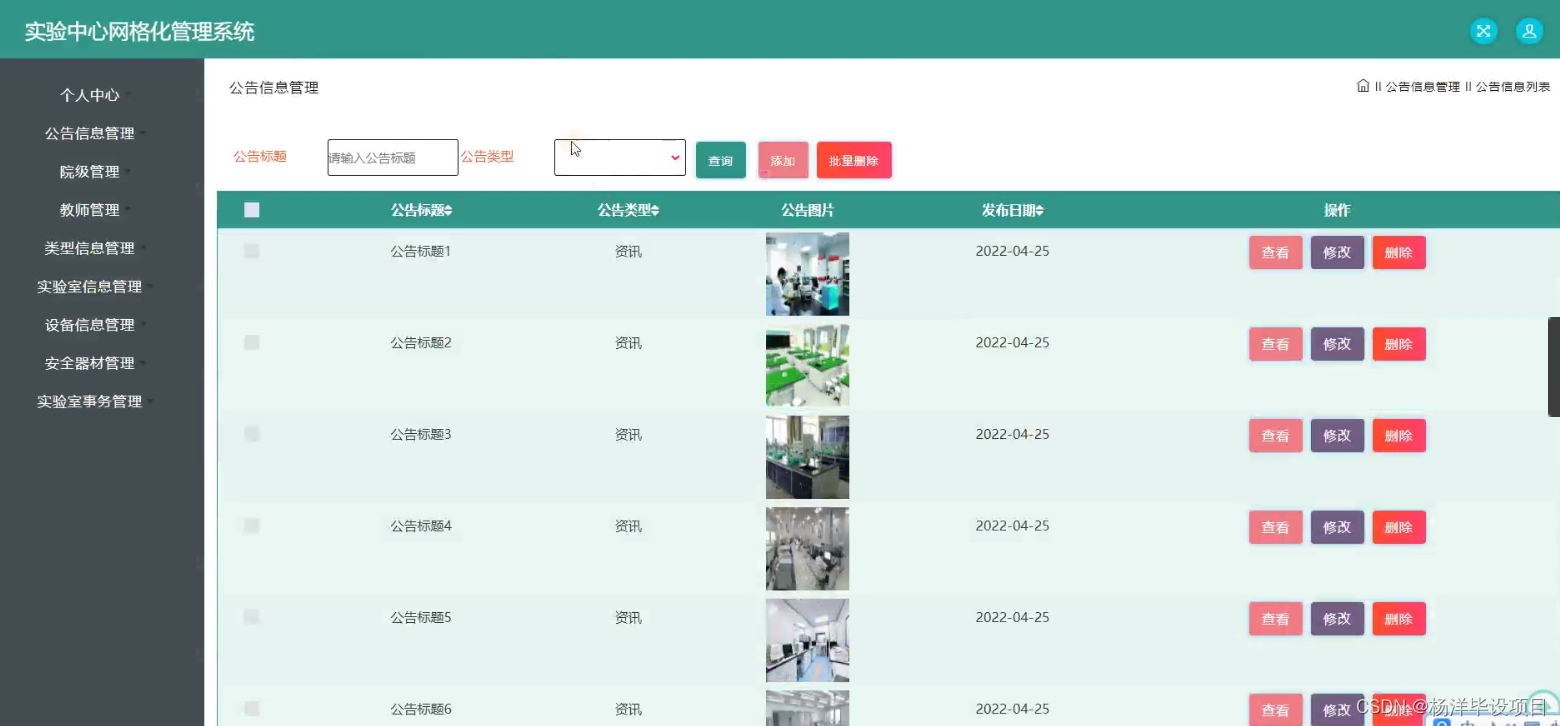Click the 公告图片 column header

807,210
